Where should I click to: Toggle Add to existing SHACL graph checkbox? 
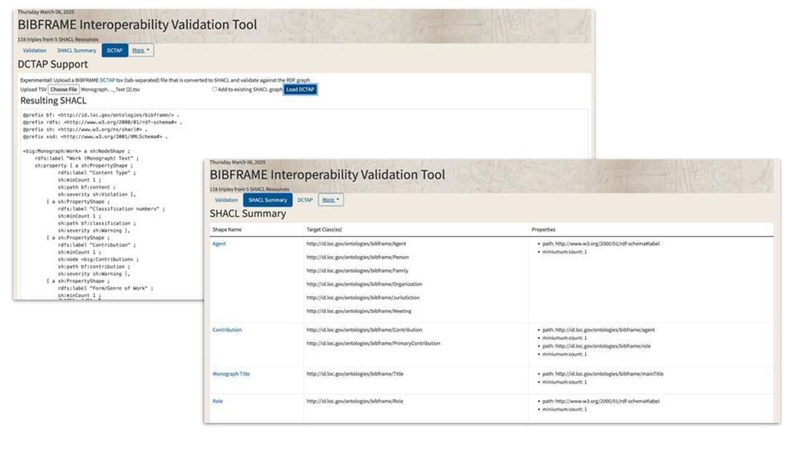point(214,89)
